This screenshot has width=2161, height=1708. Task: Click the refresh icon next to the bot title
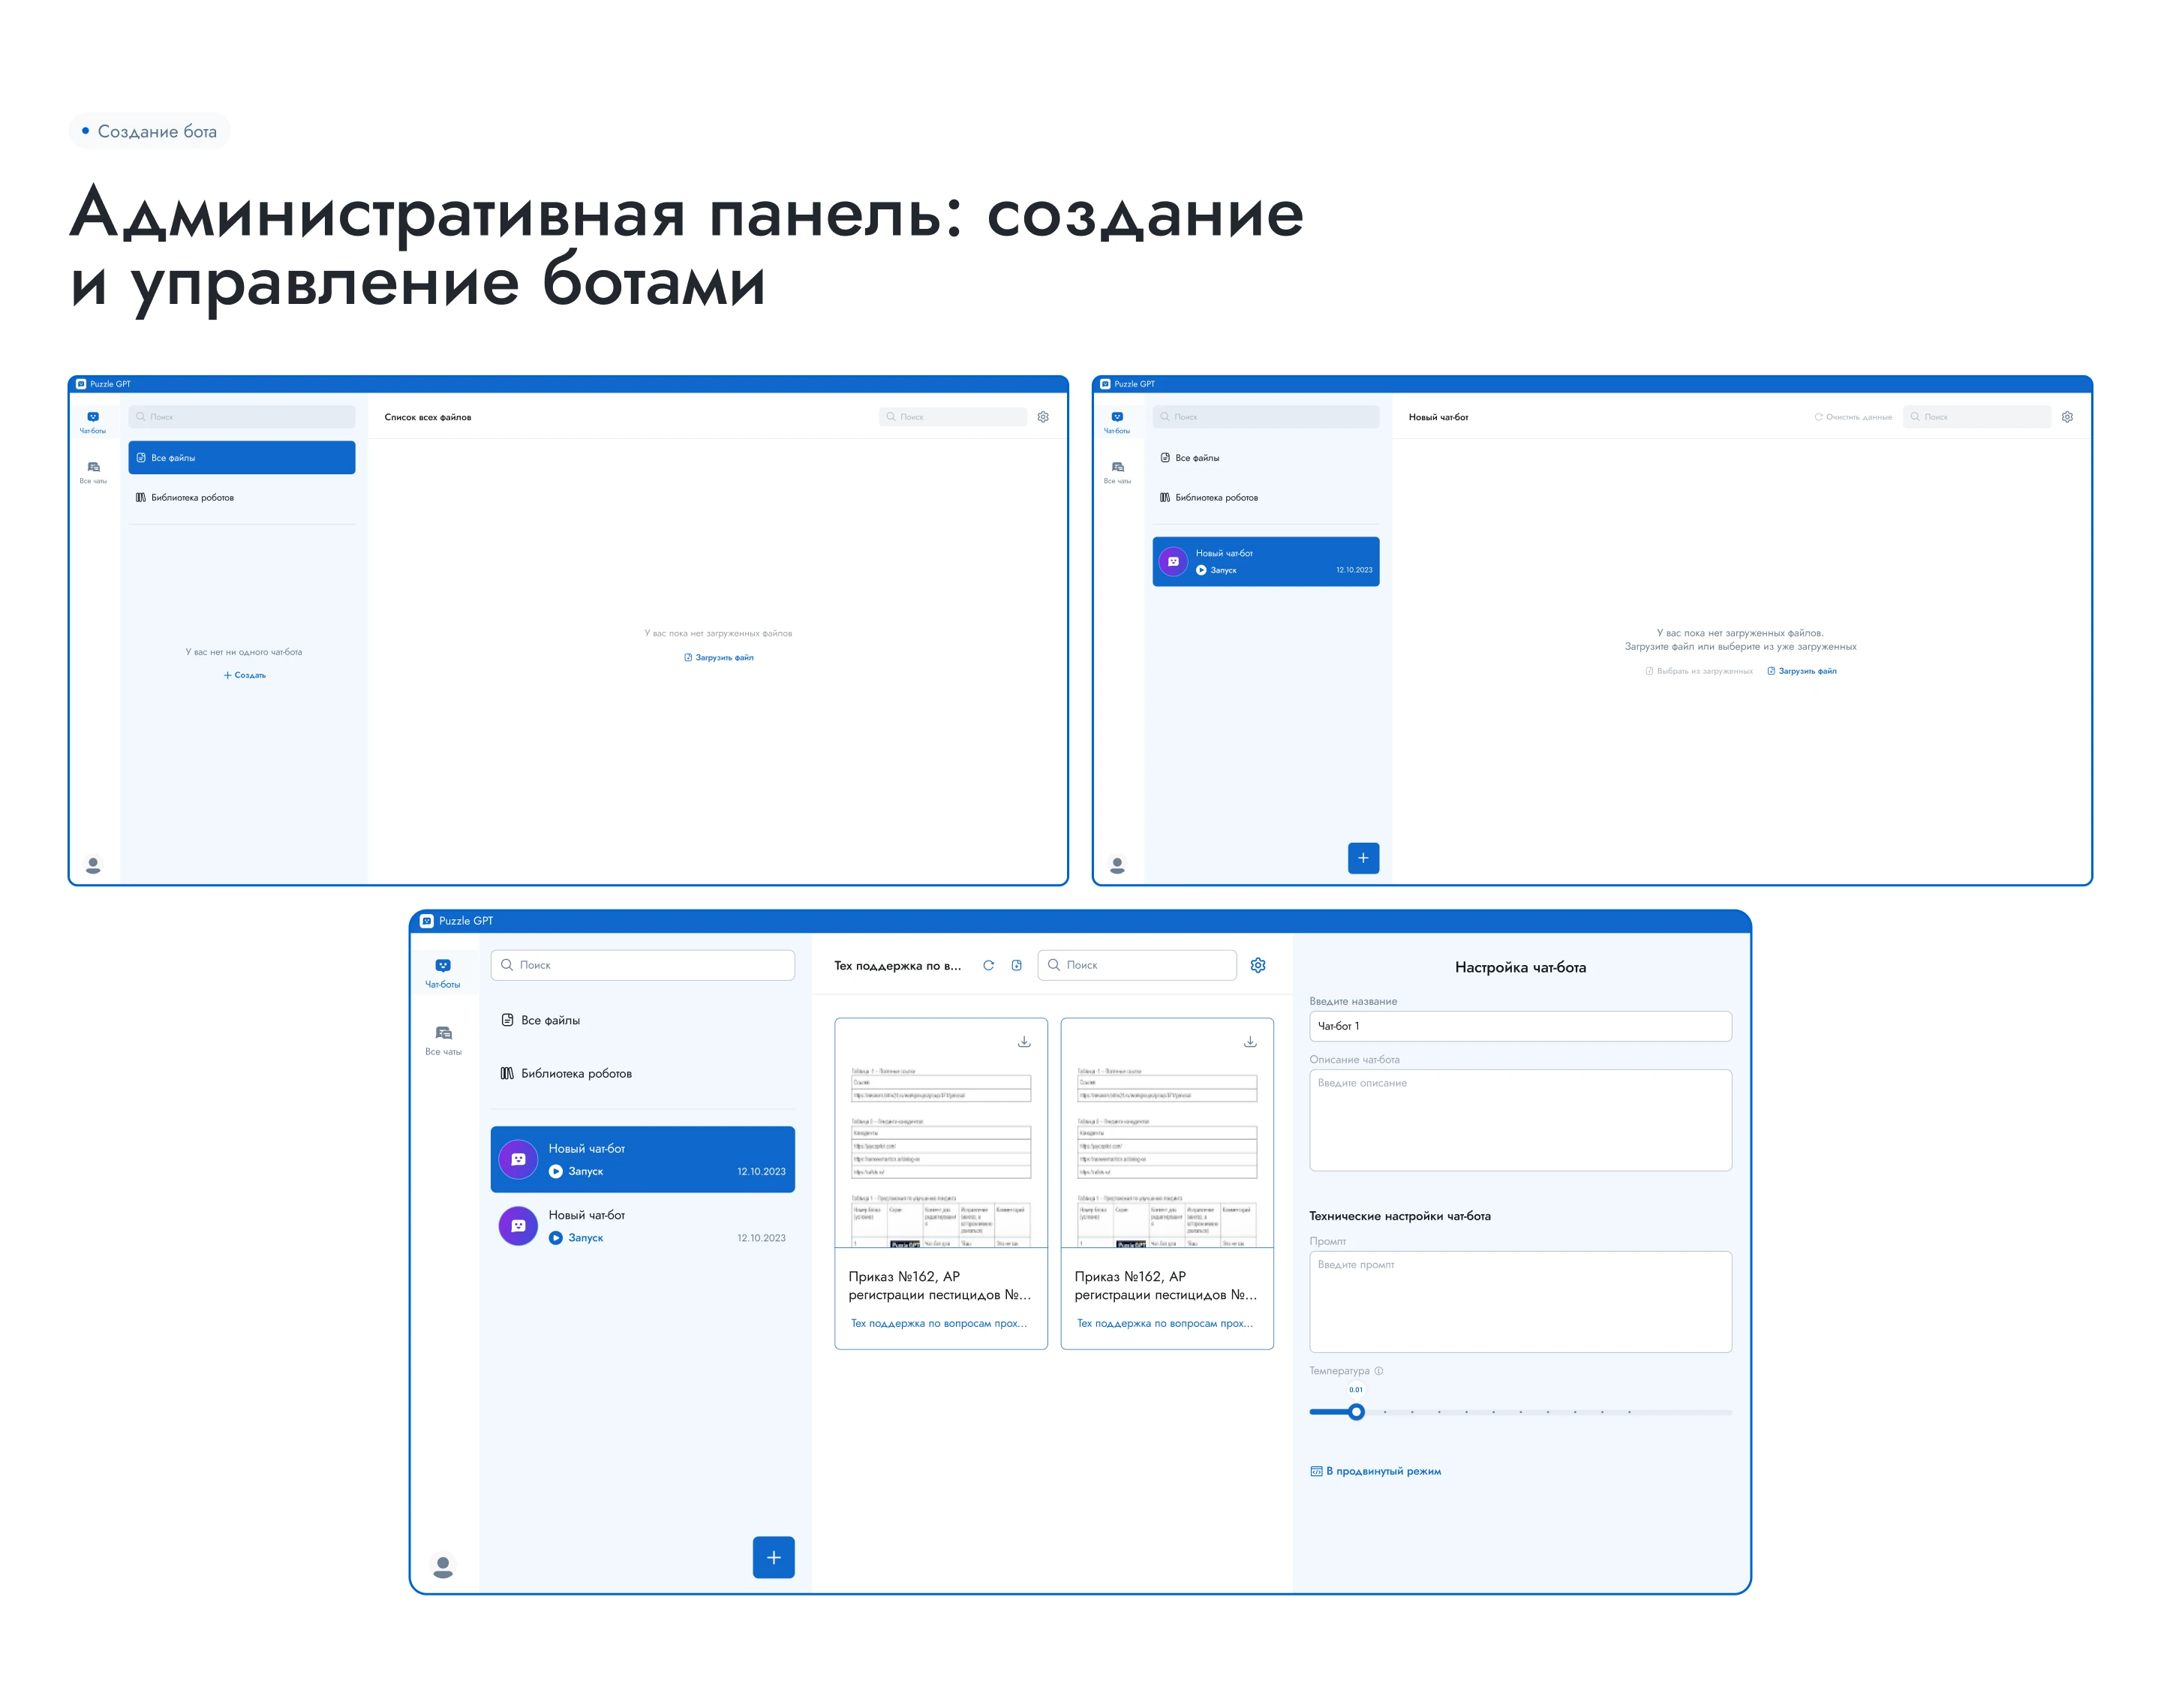[x=989, y=965]
